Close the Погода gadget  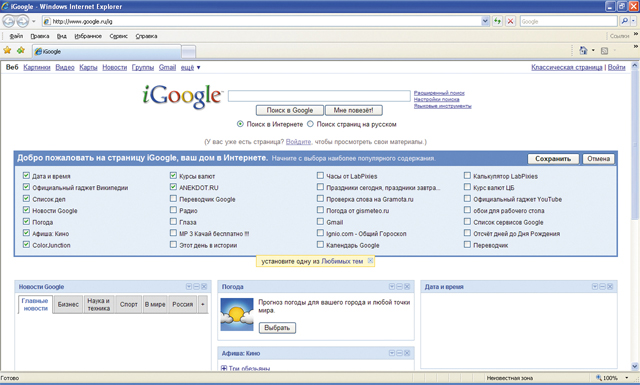[407, 287]
